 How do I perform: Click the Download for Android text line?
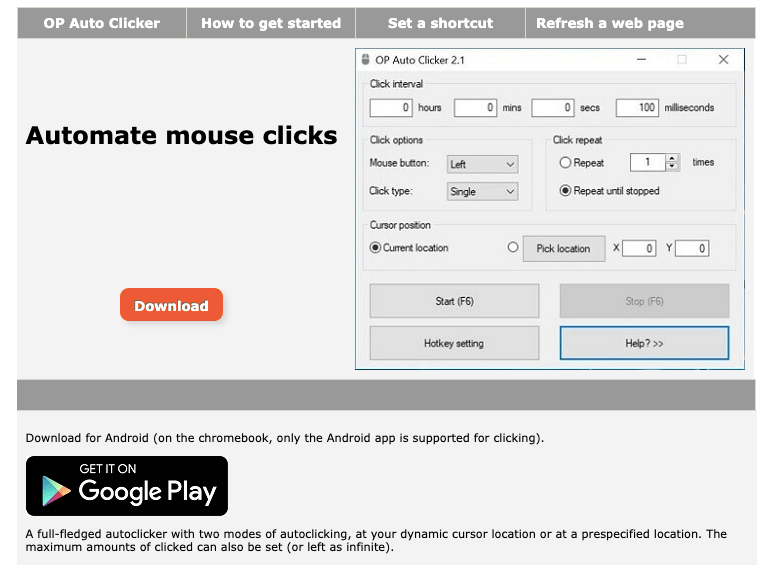click(x=285, y=438)
